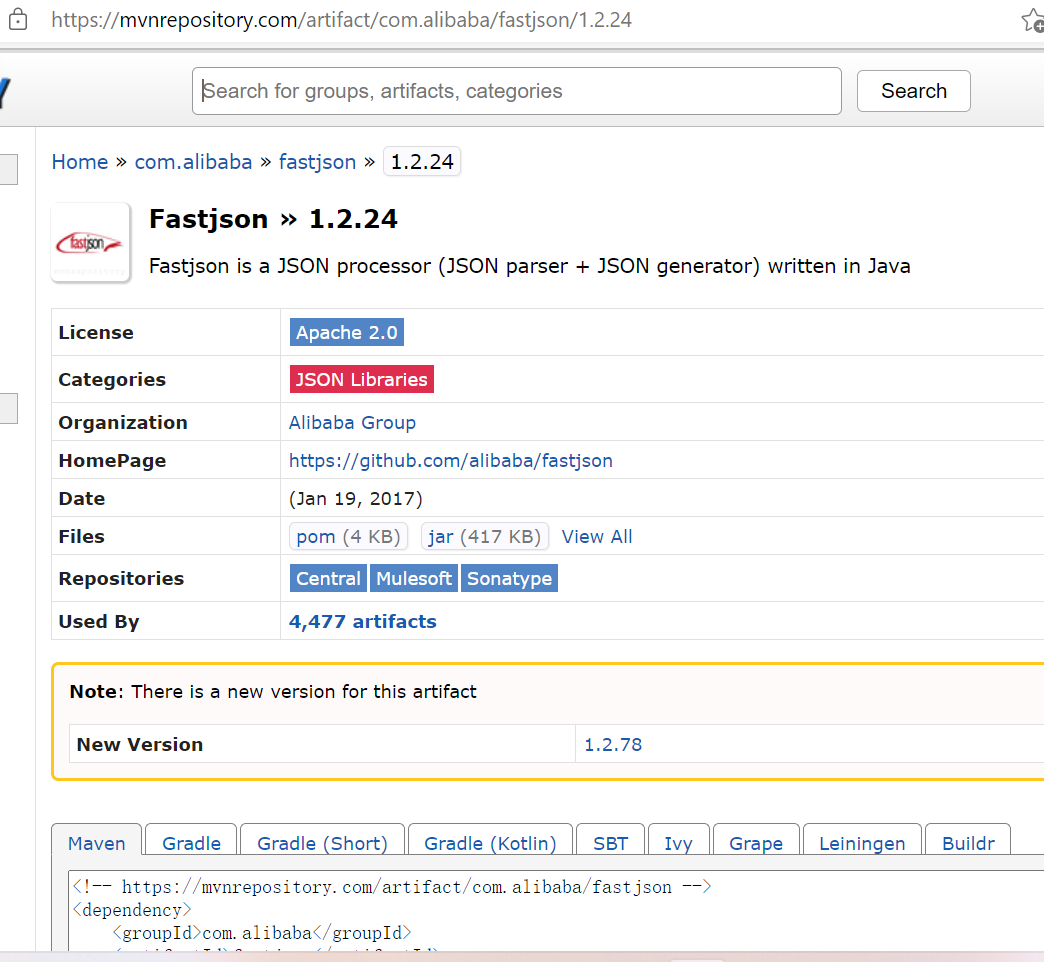Screen dimensions: 1044x962
Task: Click the site security lock icon
Action: [x=18, y=19]
